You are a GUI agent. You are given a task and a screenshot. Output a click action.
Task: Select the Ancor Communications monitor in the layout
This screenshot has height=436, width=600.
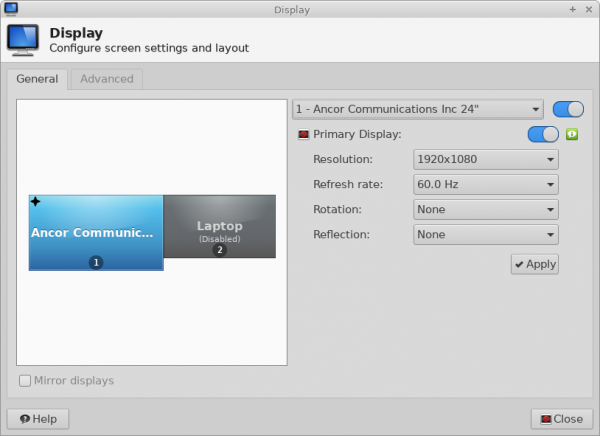coord(96,233)
